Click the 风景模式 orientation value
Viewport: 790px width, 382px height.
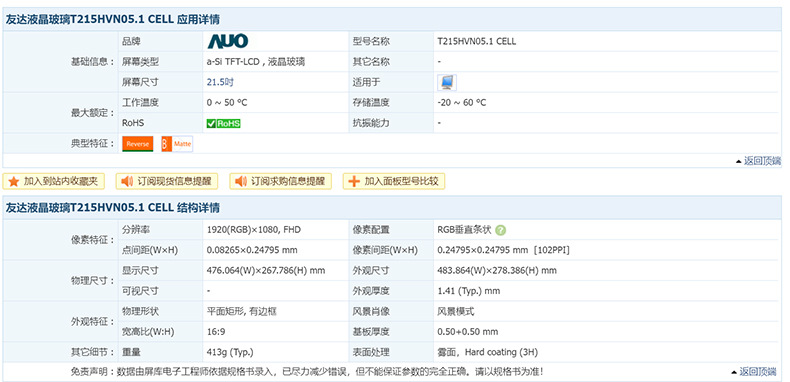(x=455, y=311)
